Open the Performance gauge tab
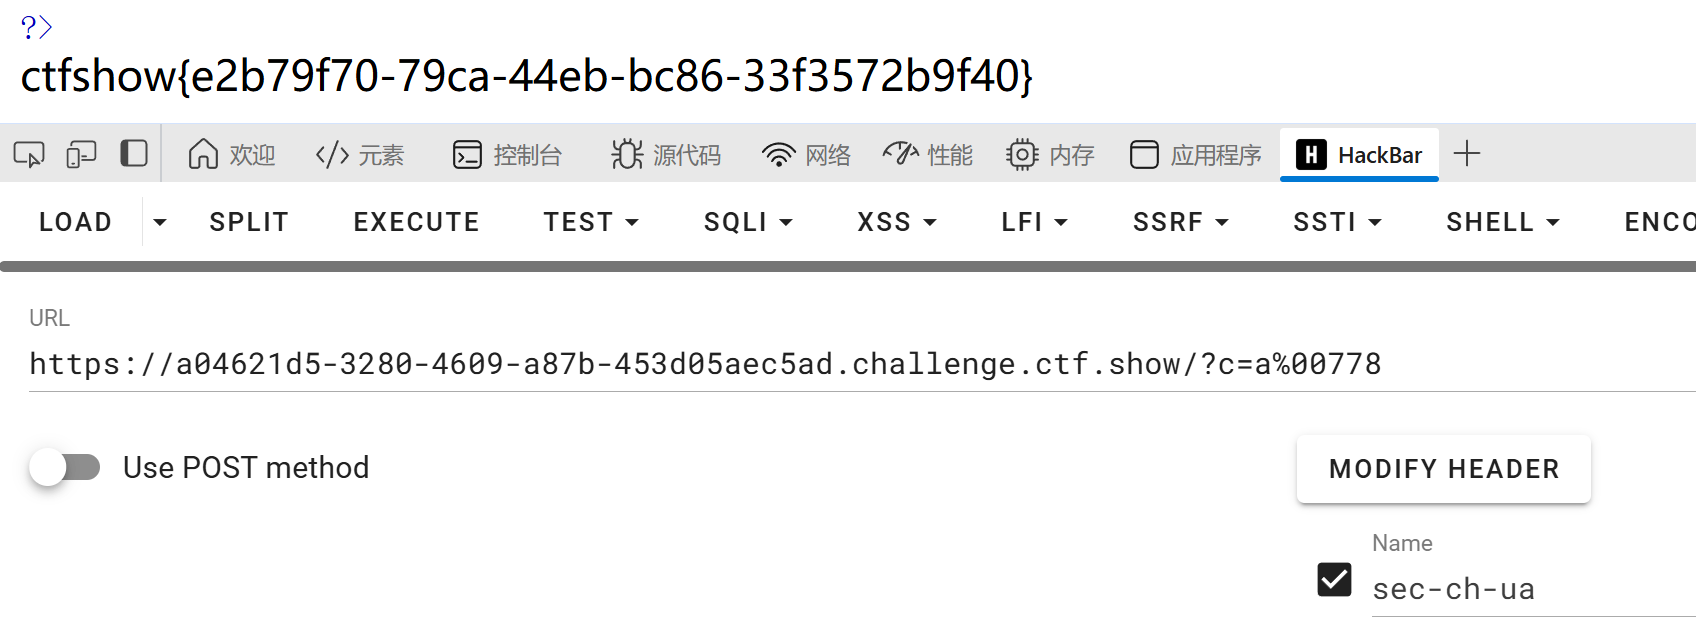Viewport: 1696px width, 622px height. (927, 155)
